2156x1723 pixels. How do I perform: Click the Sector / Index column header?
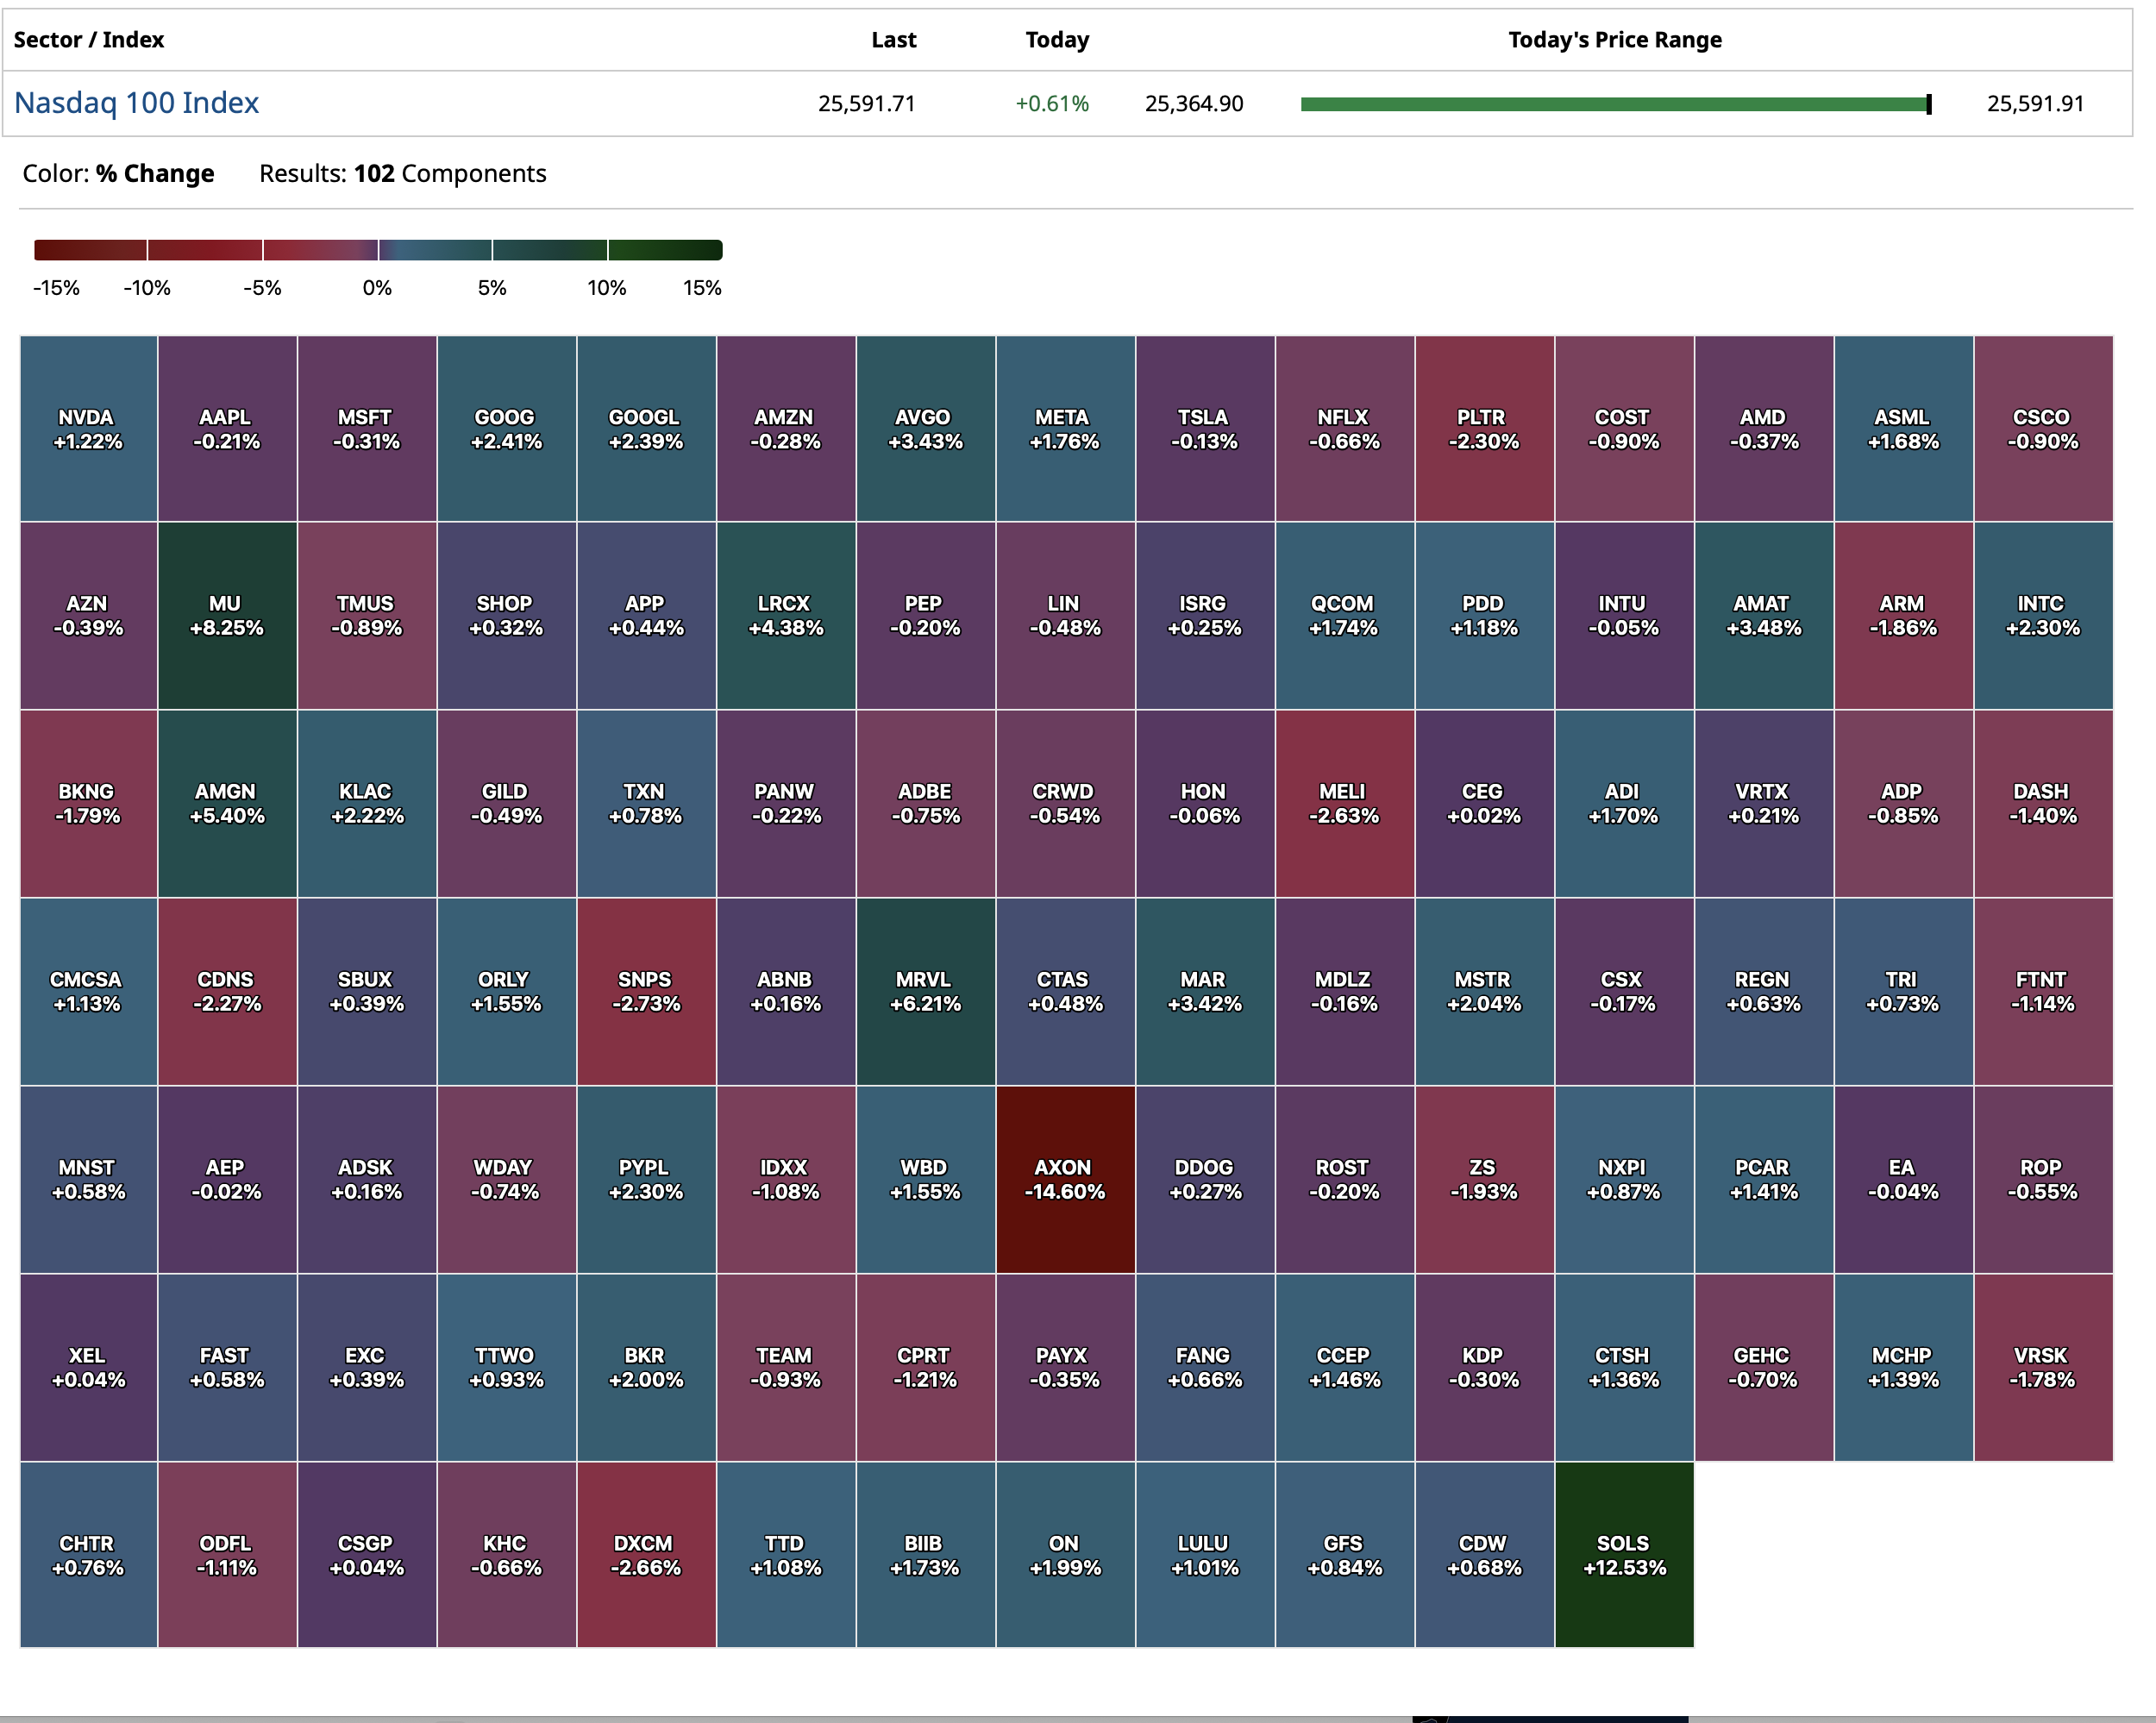click(89, 40)
